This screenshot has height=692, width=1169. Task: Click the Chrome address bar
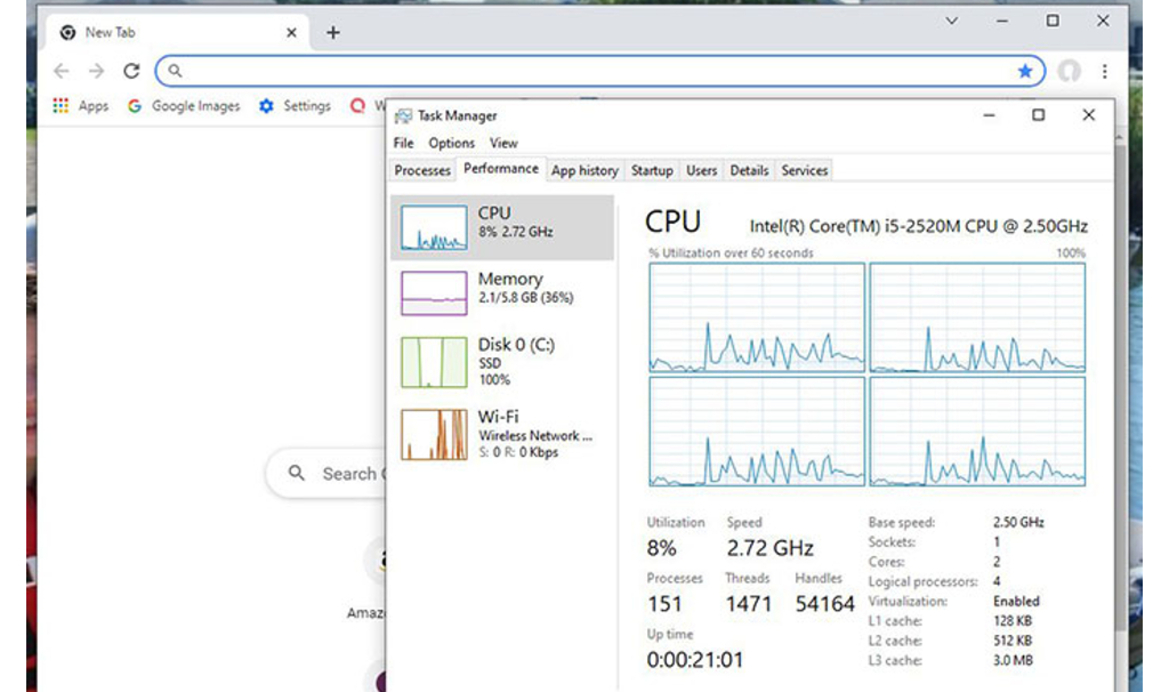599,71
